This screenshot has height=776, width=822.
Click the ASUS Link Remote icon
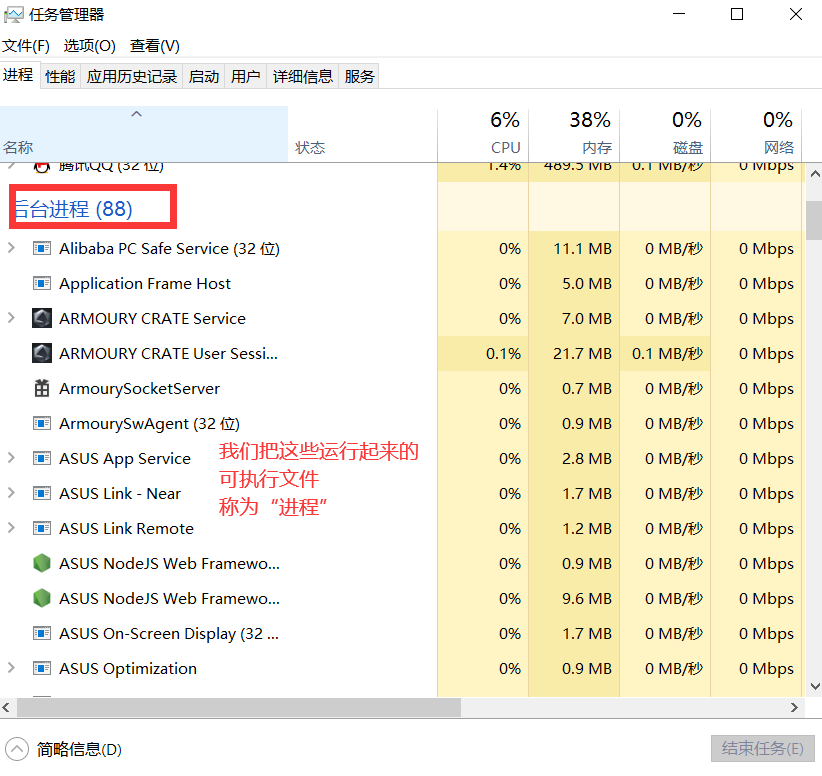42,528
